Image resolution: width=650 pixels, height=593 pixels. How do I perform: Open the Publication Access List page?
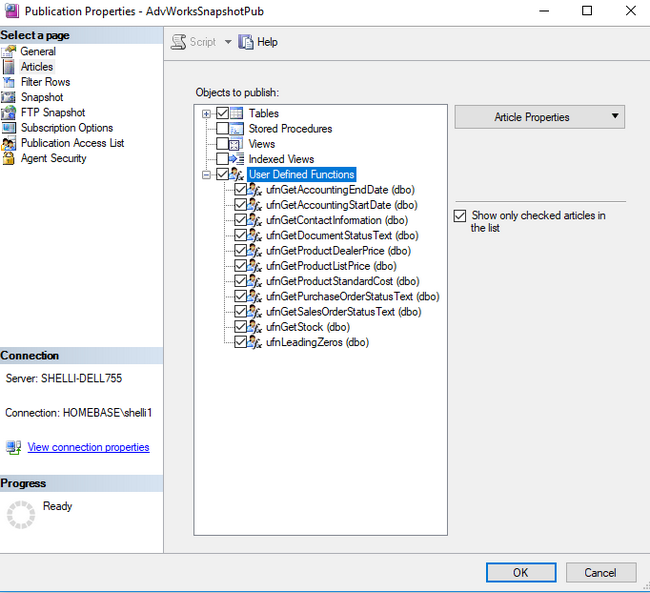(x=73, y=143)
